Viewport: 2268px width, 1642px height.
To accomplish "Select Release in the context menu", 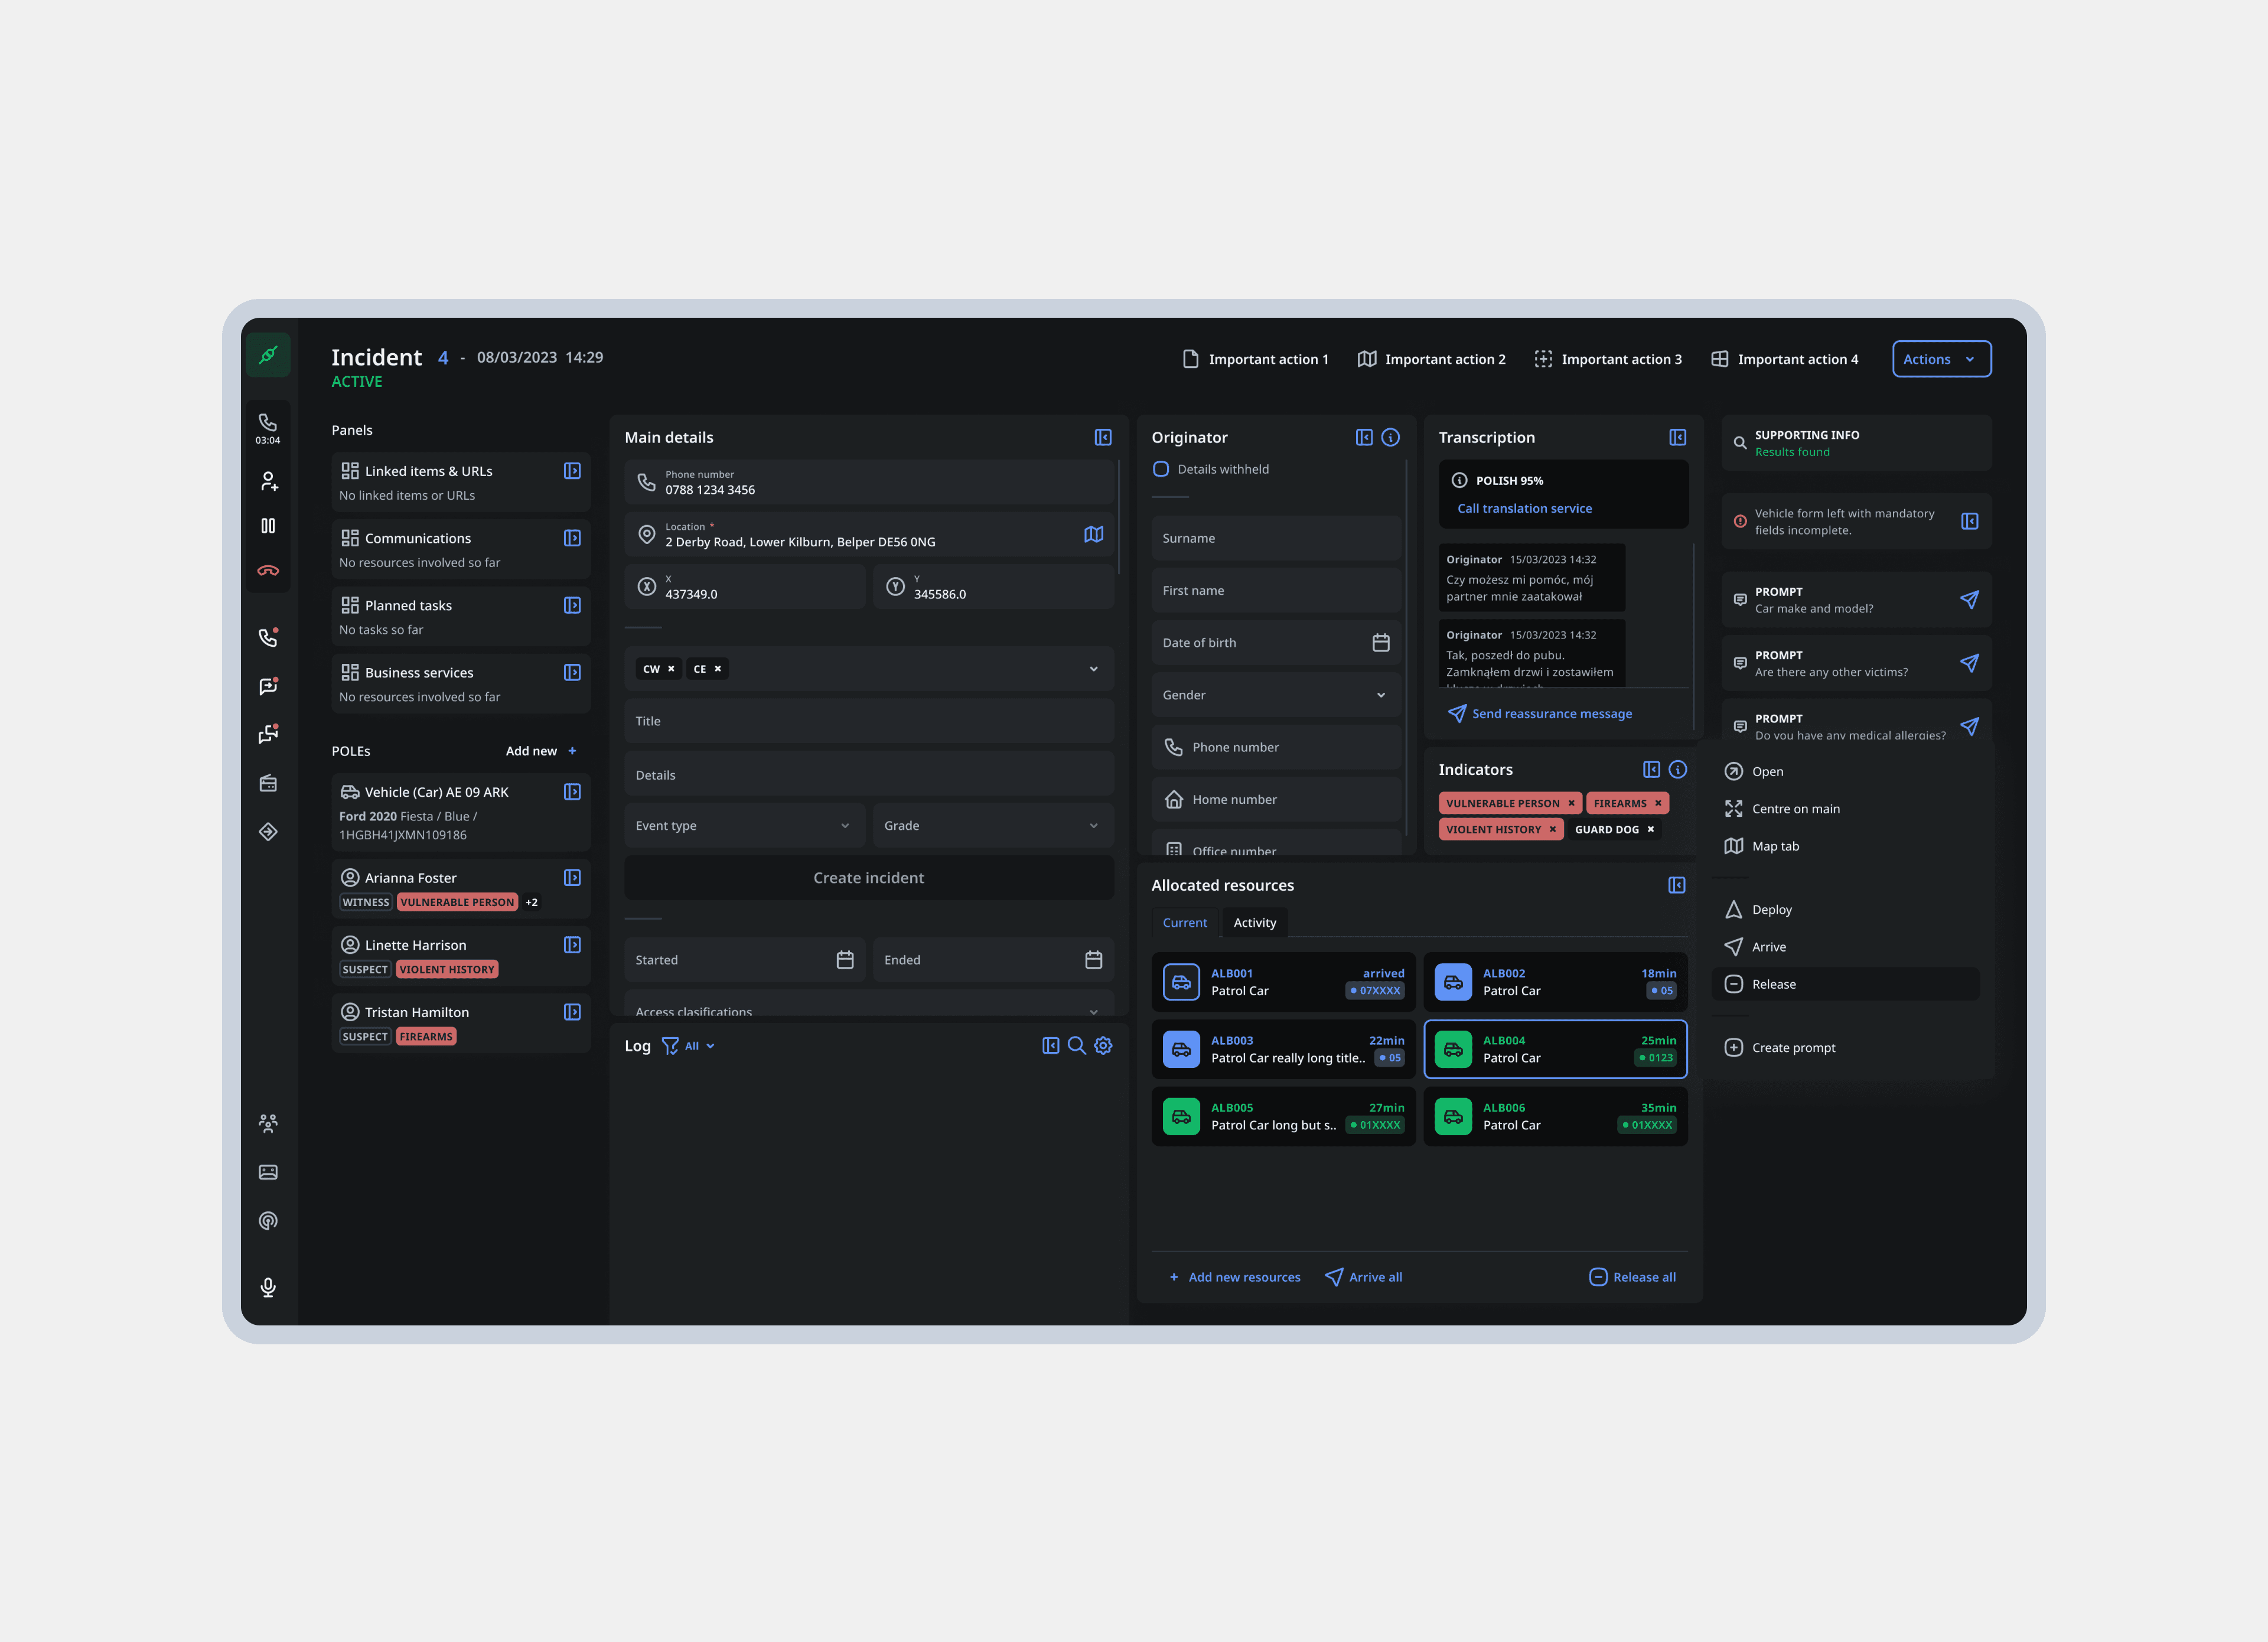I will point(1773,984).
